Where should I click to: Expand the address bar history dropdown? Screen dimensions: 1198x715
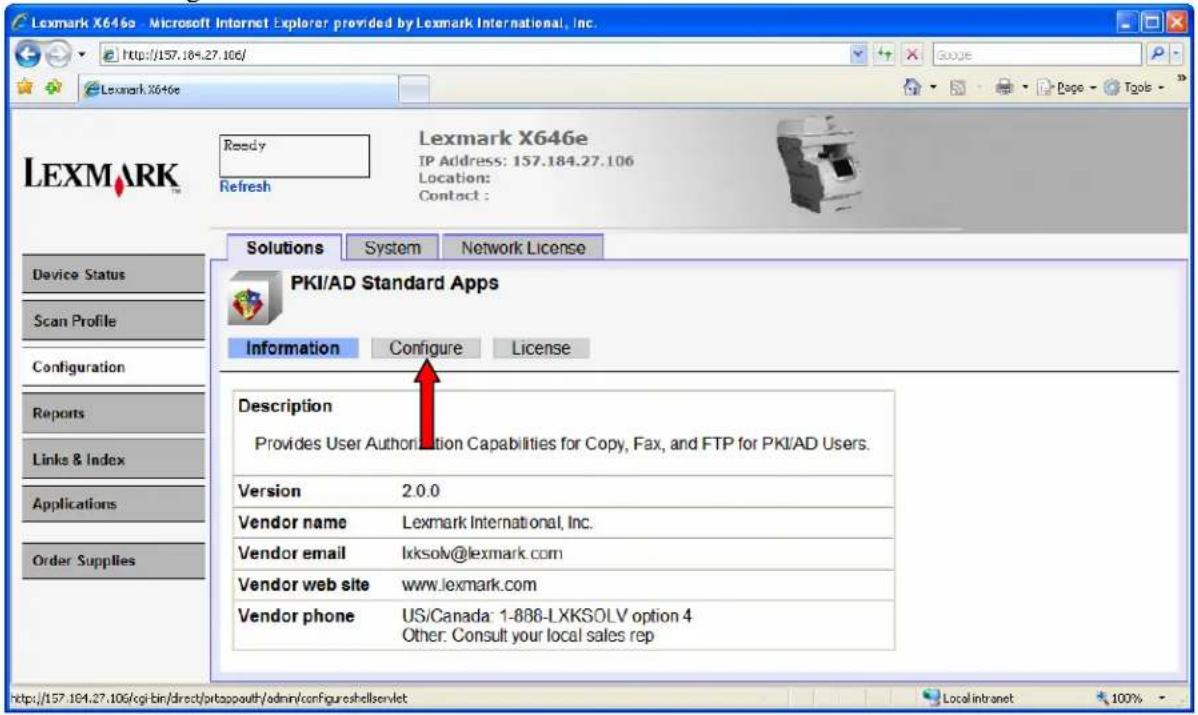[858, 54]
